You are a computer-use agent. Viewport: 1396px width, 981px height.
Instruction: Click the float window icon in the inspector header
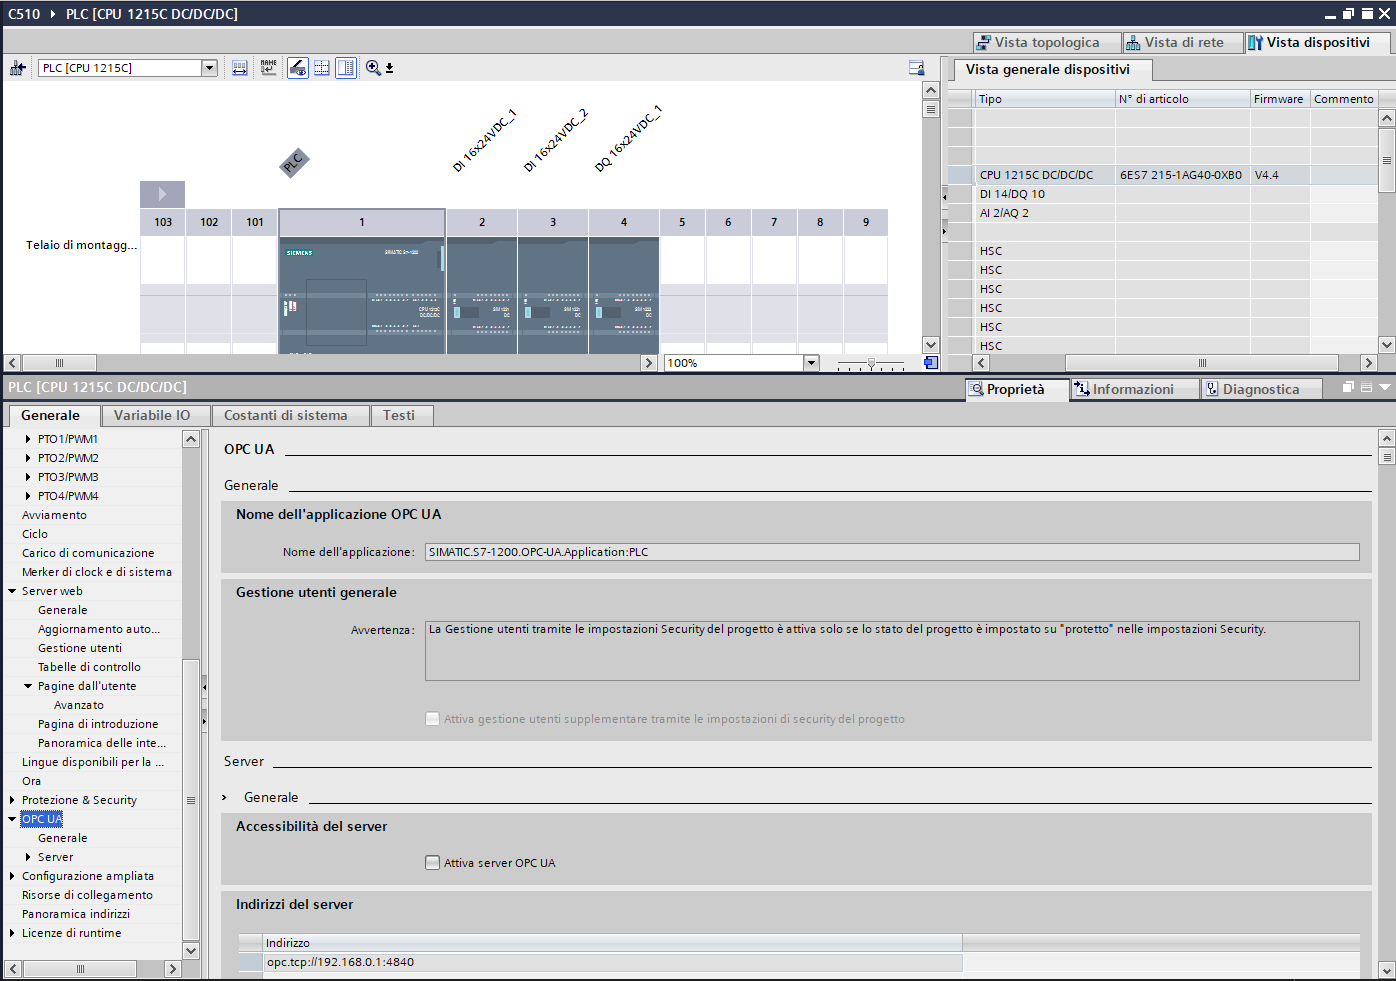pyautogui.click(x=1348, y=388)
